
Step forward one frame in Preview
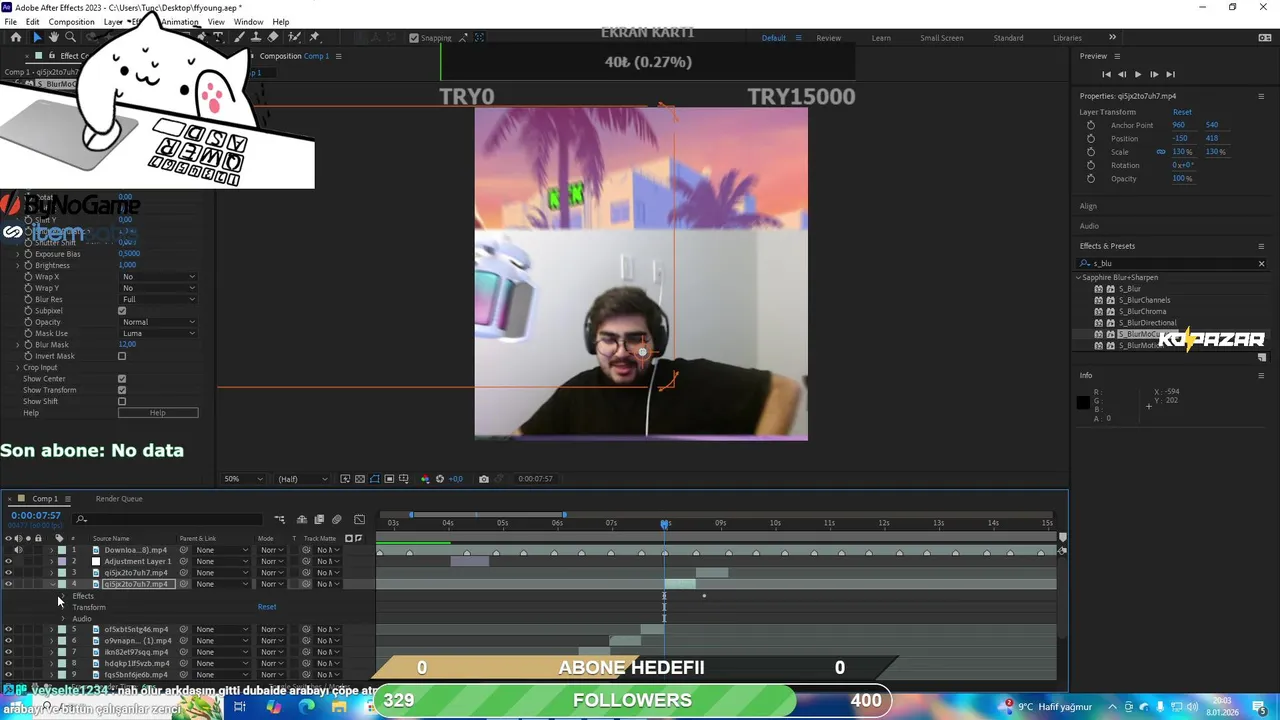[1154, 74]
